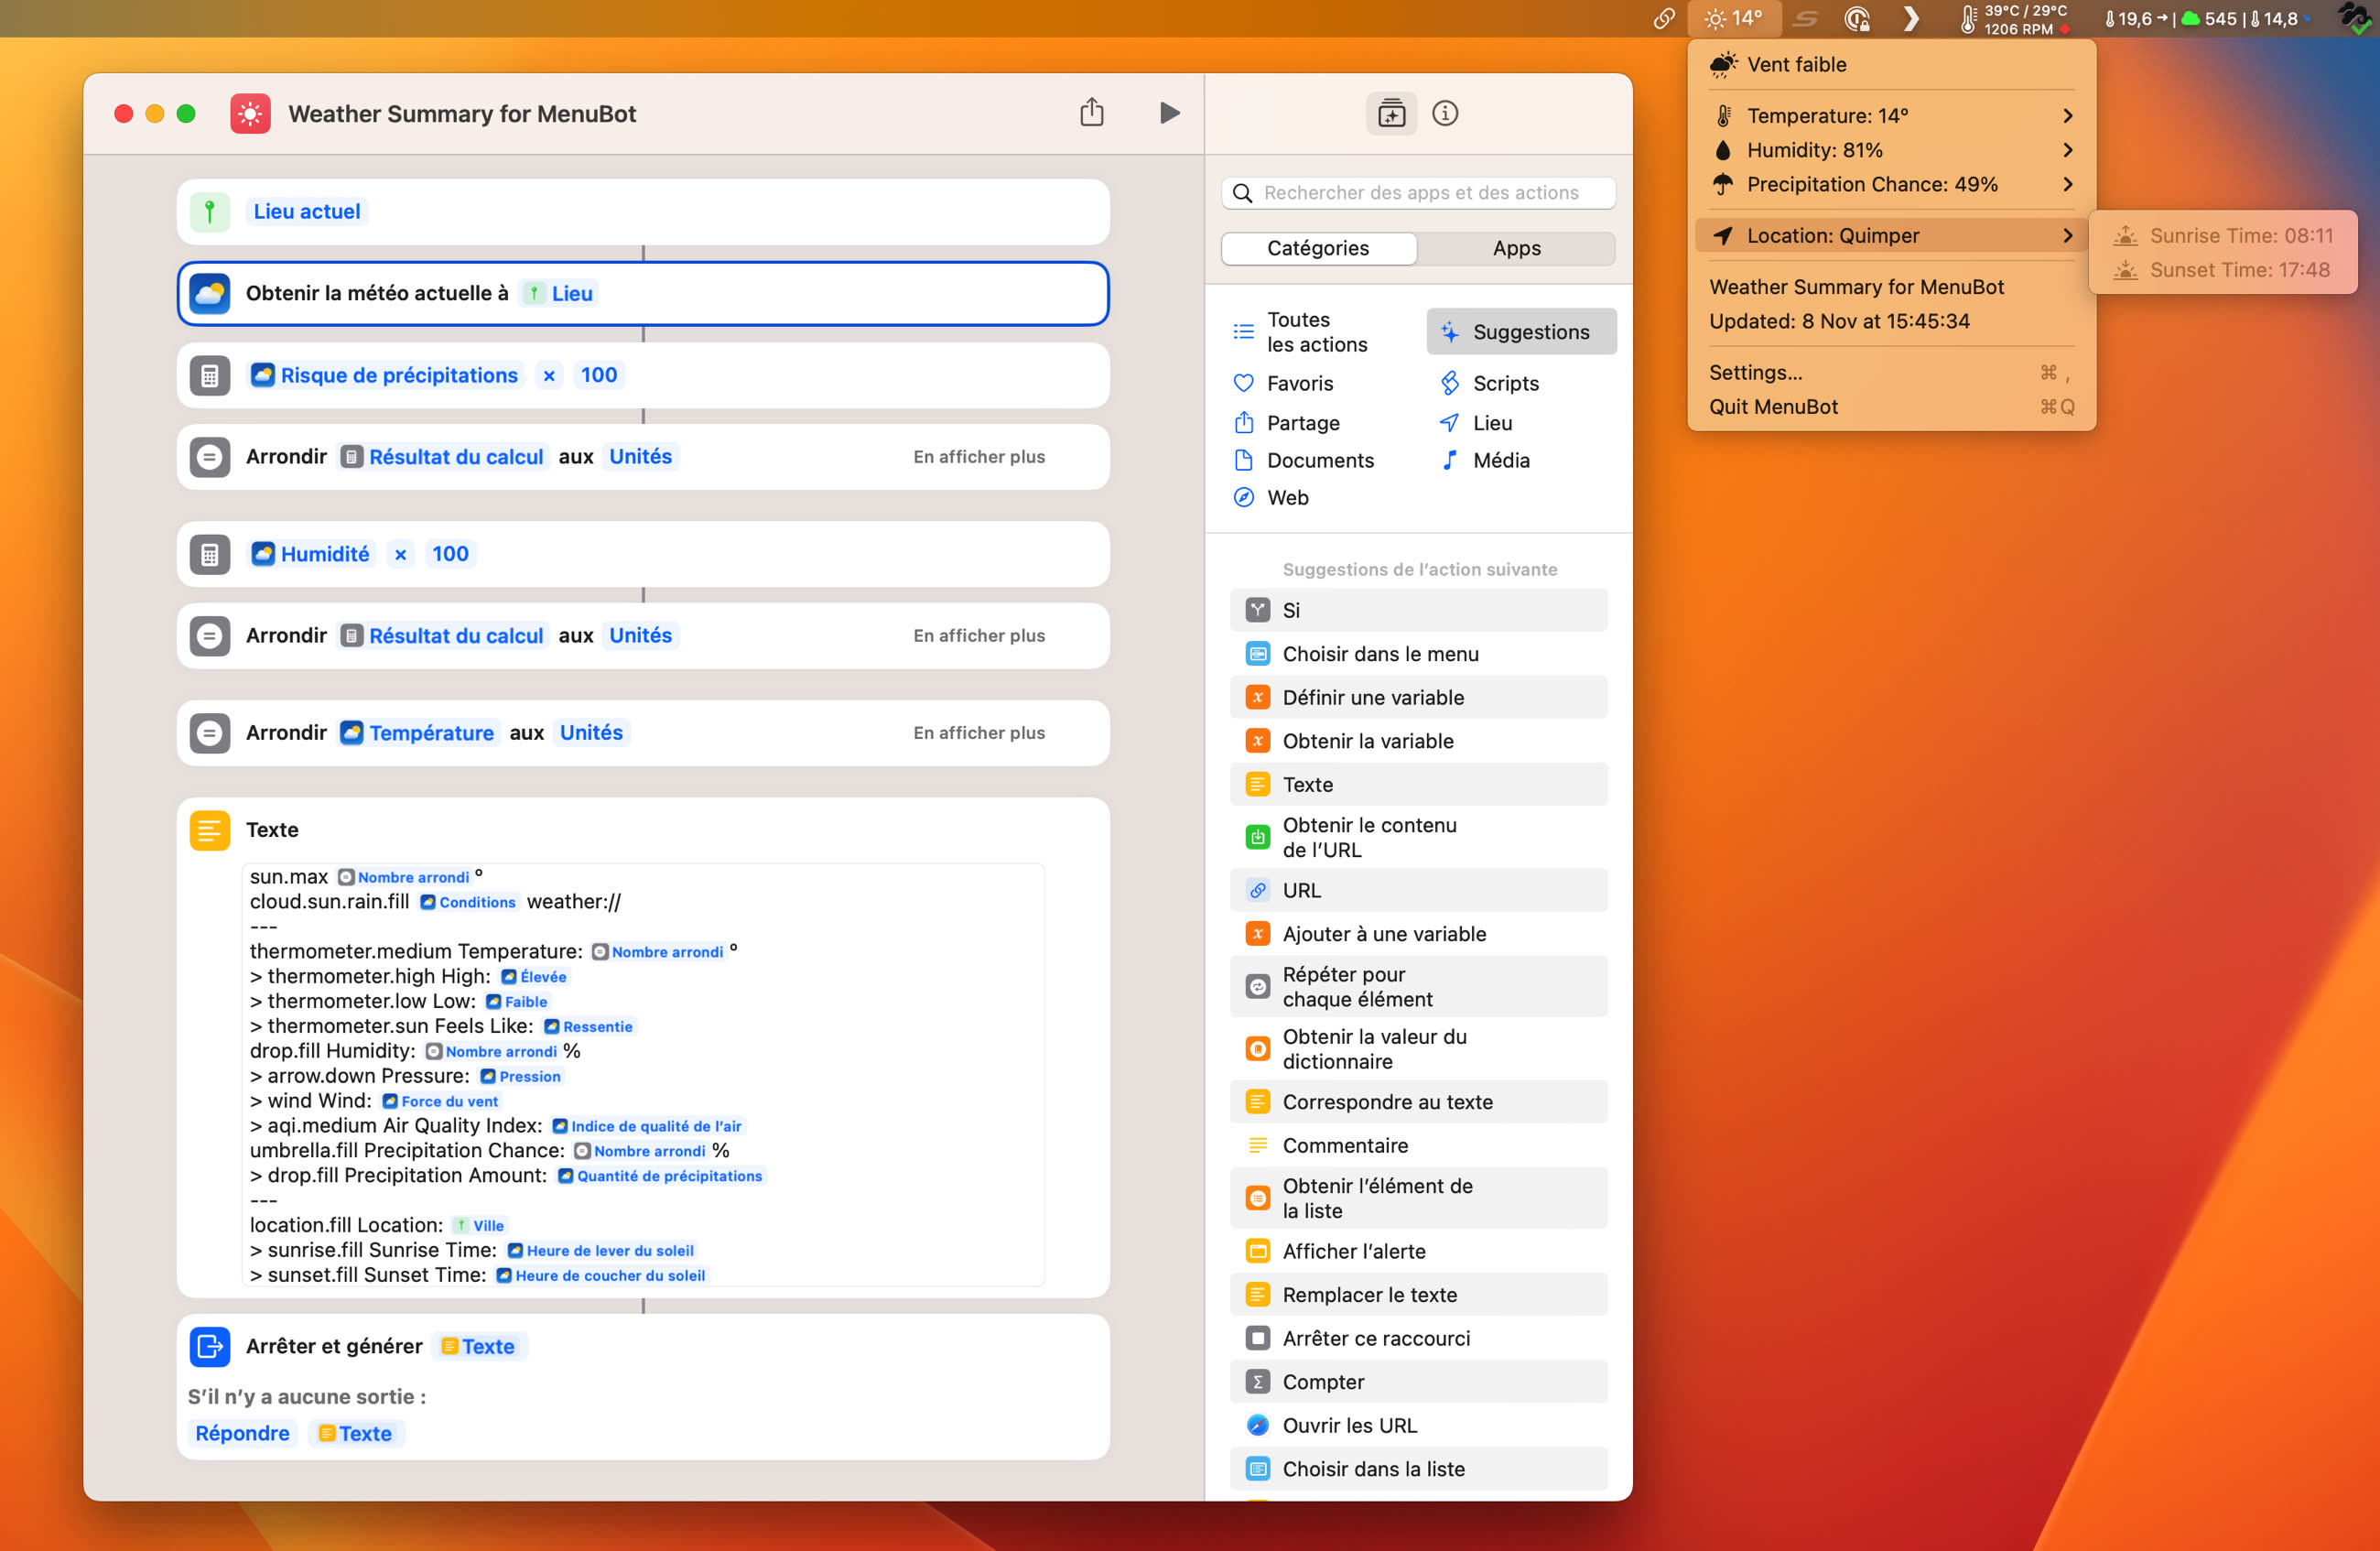Click En afficher plus on the Température rounding action
The width and height of the screenshot is (2380, 1551).
(x=979, y=732)
